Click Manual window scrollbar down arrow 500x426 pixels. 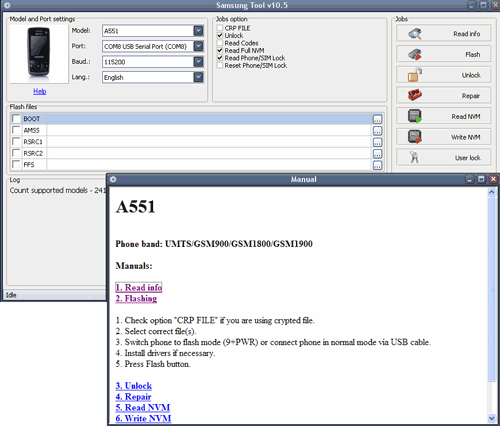click(492, 418)
